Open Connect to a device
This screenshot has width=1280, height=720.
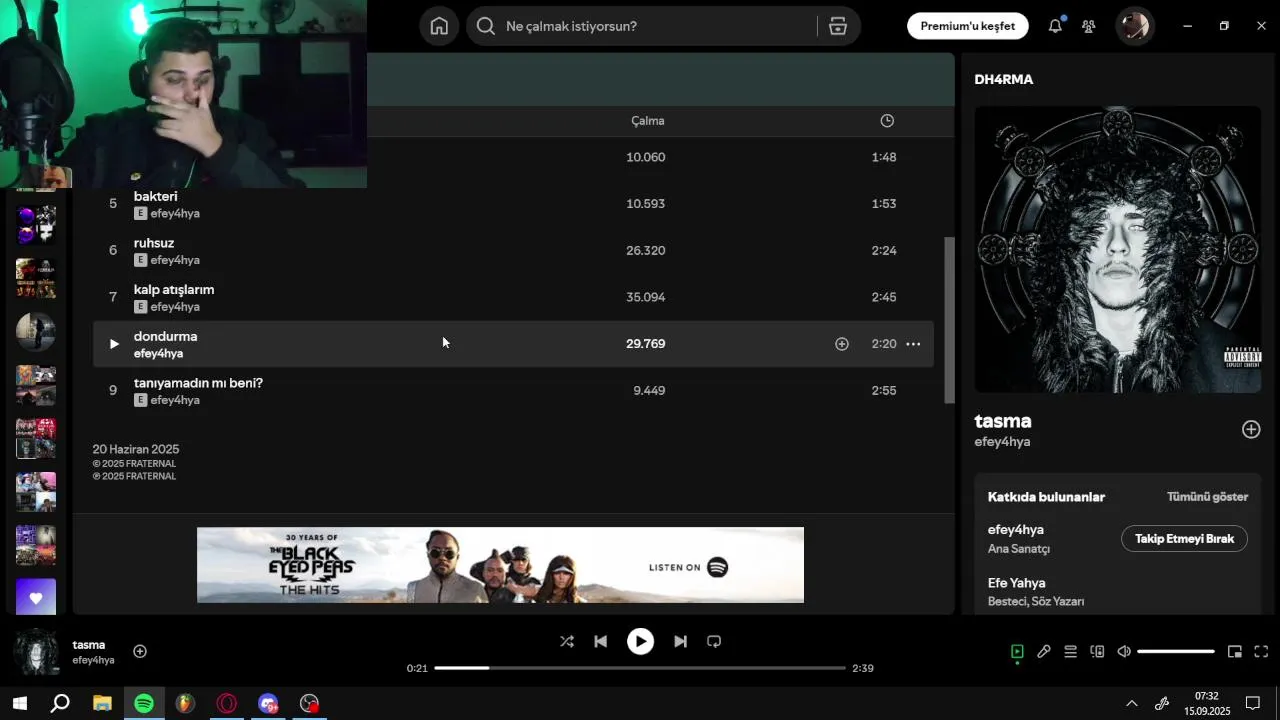tap(1097, 652)
